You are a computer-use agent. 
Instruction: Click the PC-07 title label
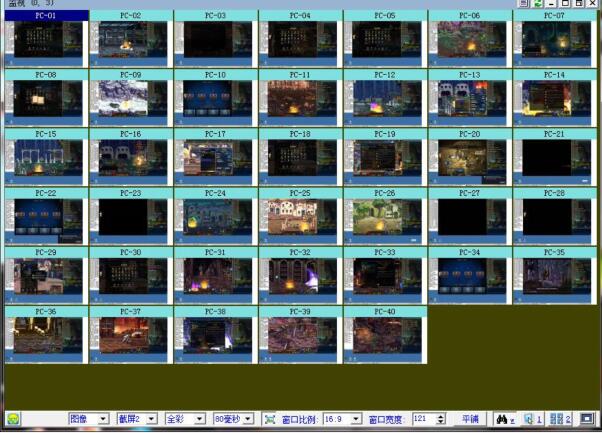click(x=554, y=15)
